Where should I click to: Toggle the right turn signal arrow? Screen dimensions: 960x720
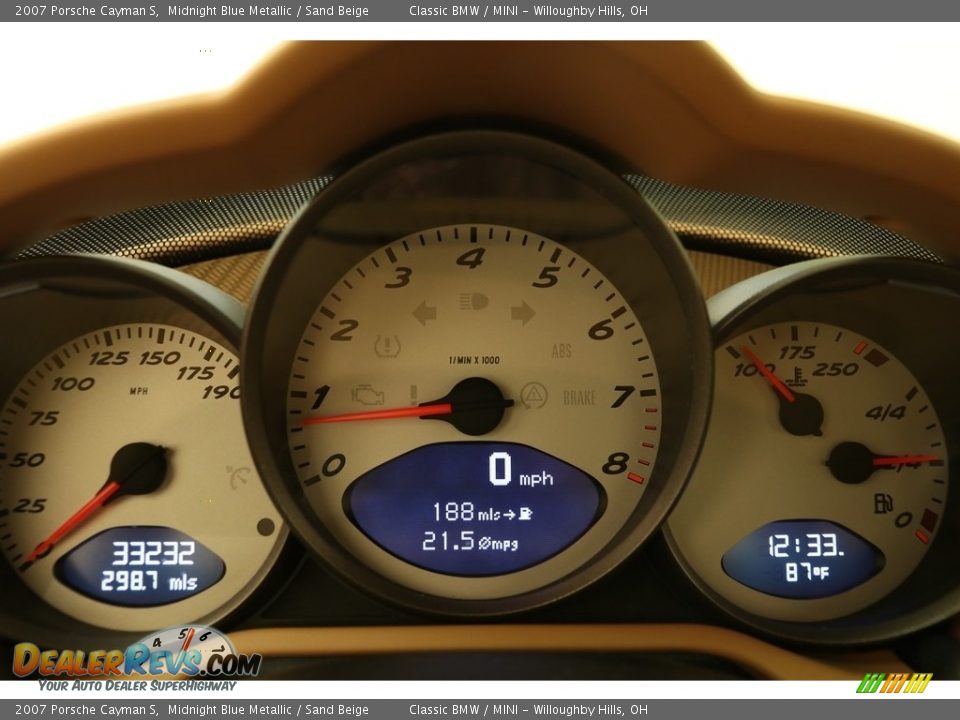coord(521,313)
